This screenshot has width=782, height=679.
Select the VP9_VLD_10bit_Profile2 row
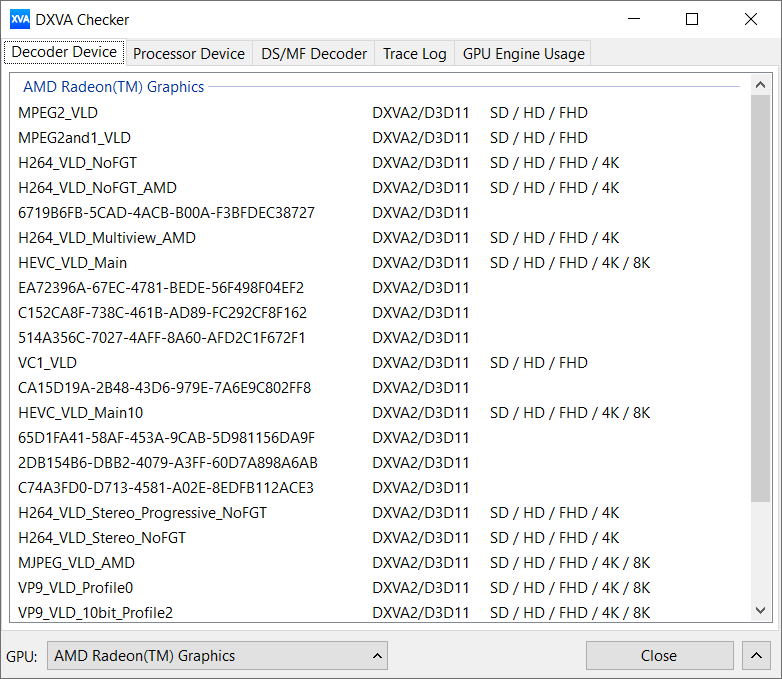pos(380,613)
